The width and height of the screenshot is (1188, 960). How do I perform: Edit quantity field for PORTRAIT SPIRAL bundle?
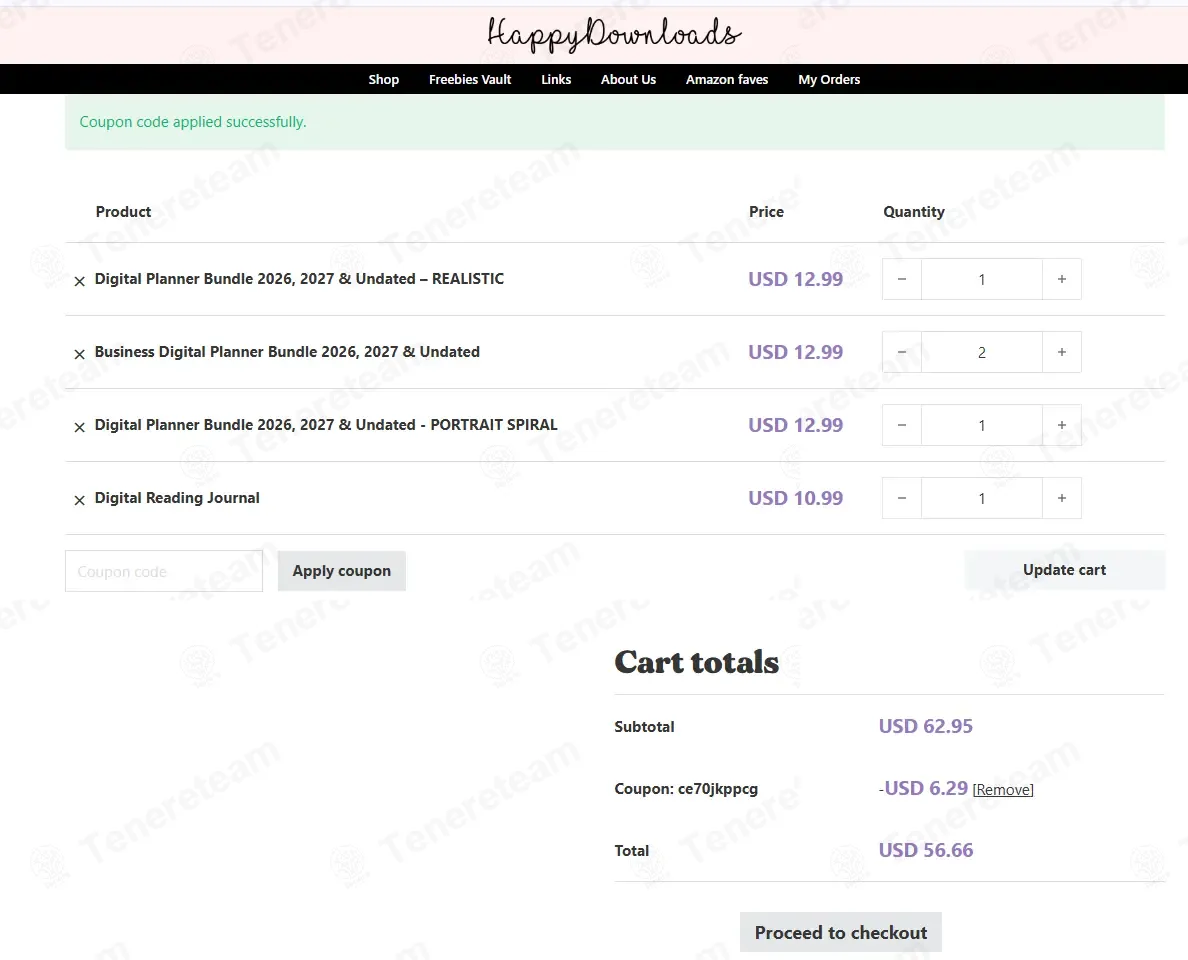982,425
